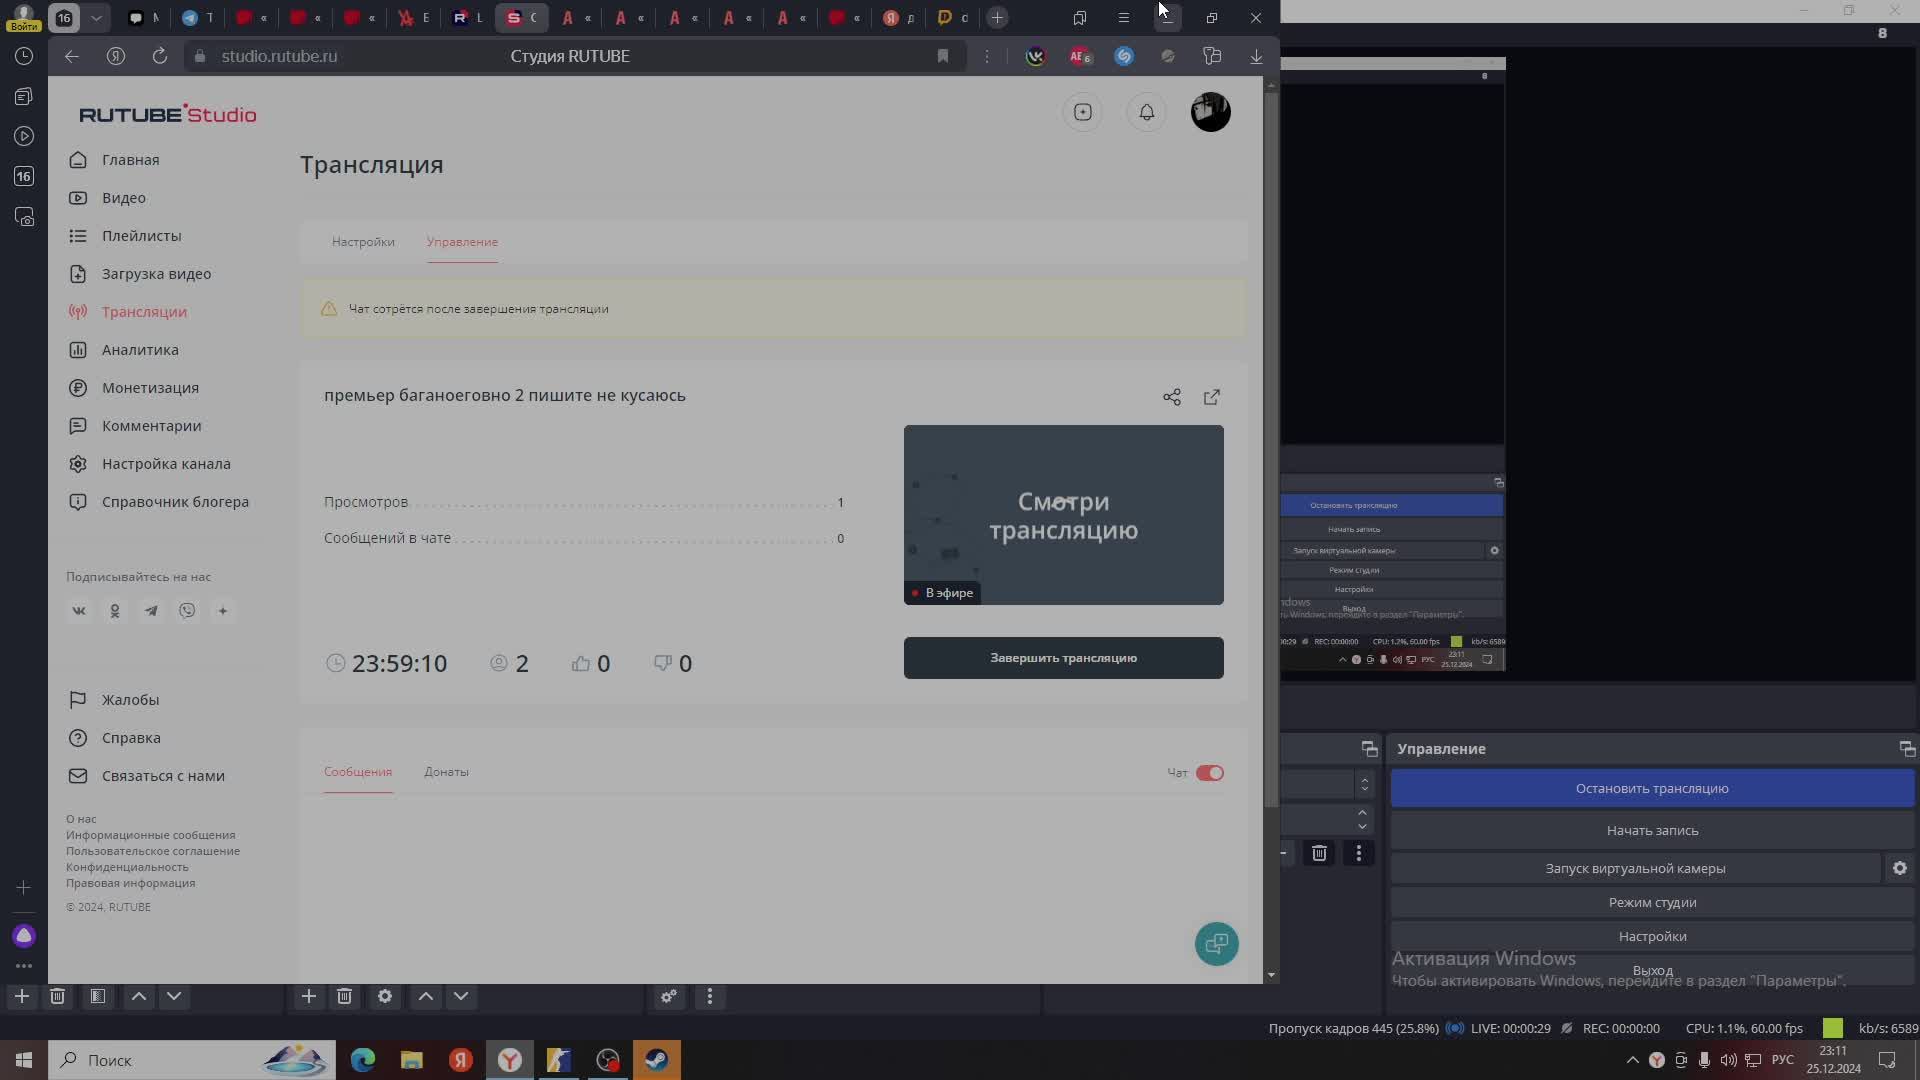The image size is (1920, 1080).
Task: Switch to the Донаты tab
Action: pos(446,772)
